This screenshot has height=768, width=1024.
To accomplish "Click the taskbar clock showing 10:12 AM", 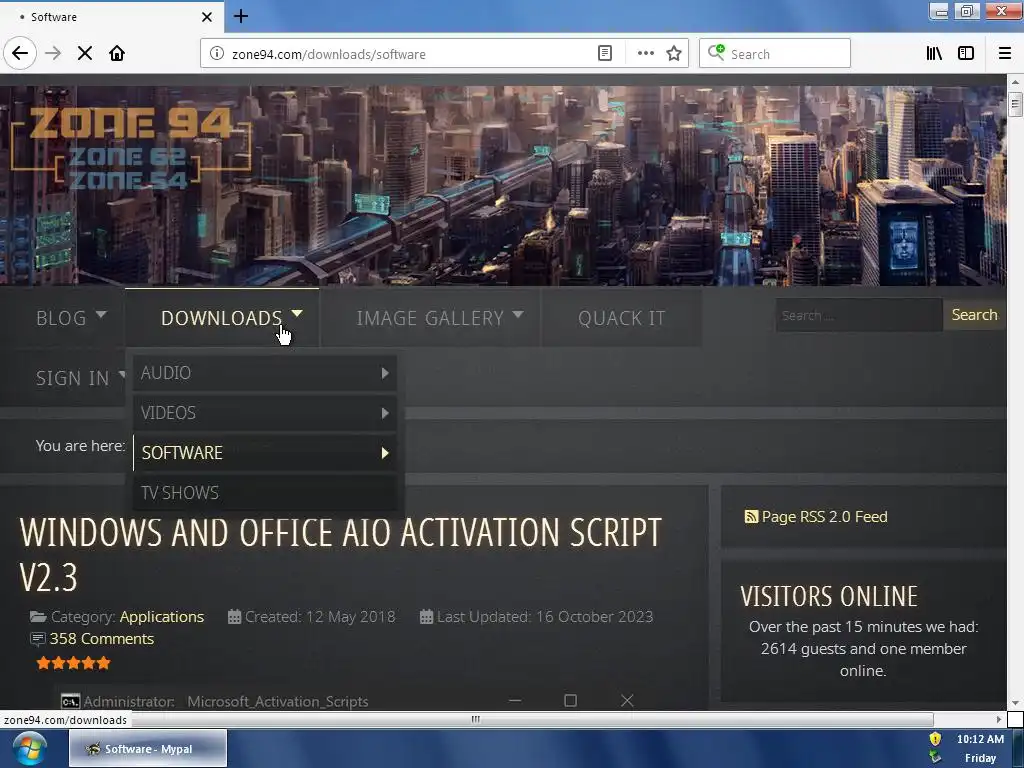I will [x=980, y=739].
